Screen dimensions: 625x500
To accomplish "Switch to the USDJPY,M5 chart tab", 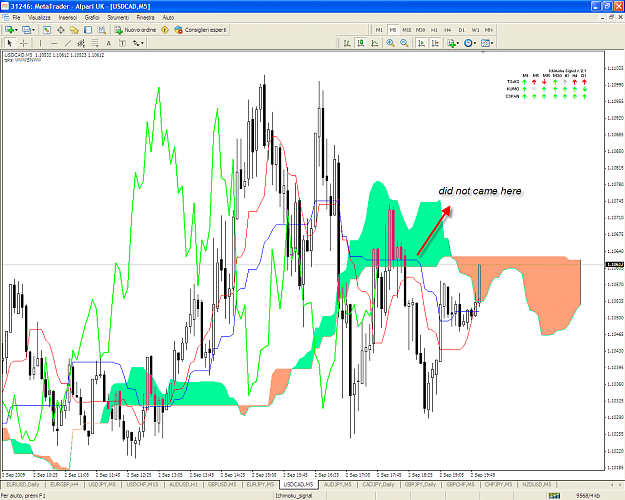I will coord(102,484).
